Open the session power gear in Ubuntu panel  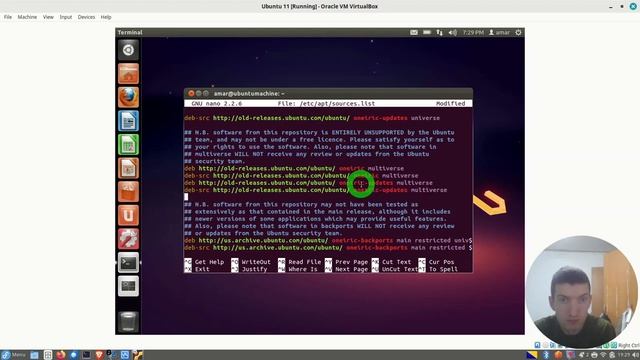coord(518,32)
